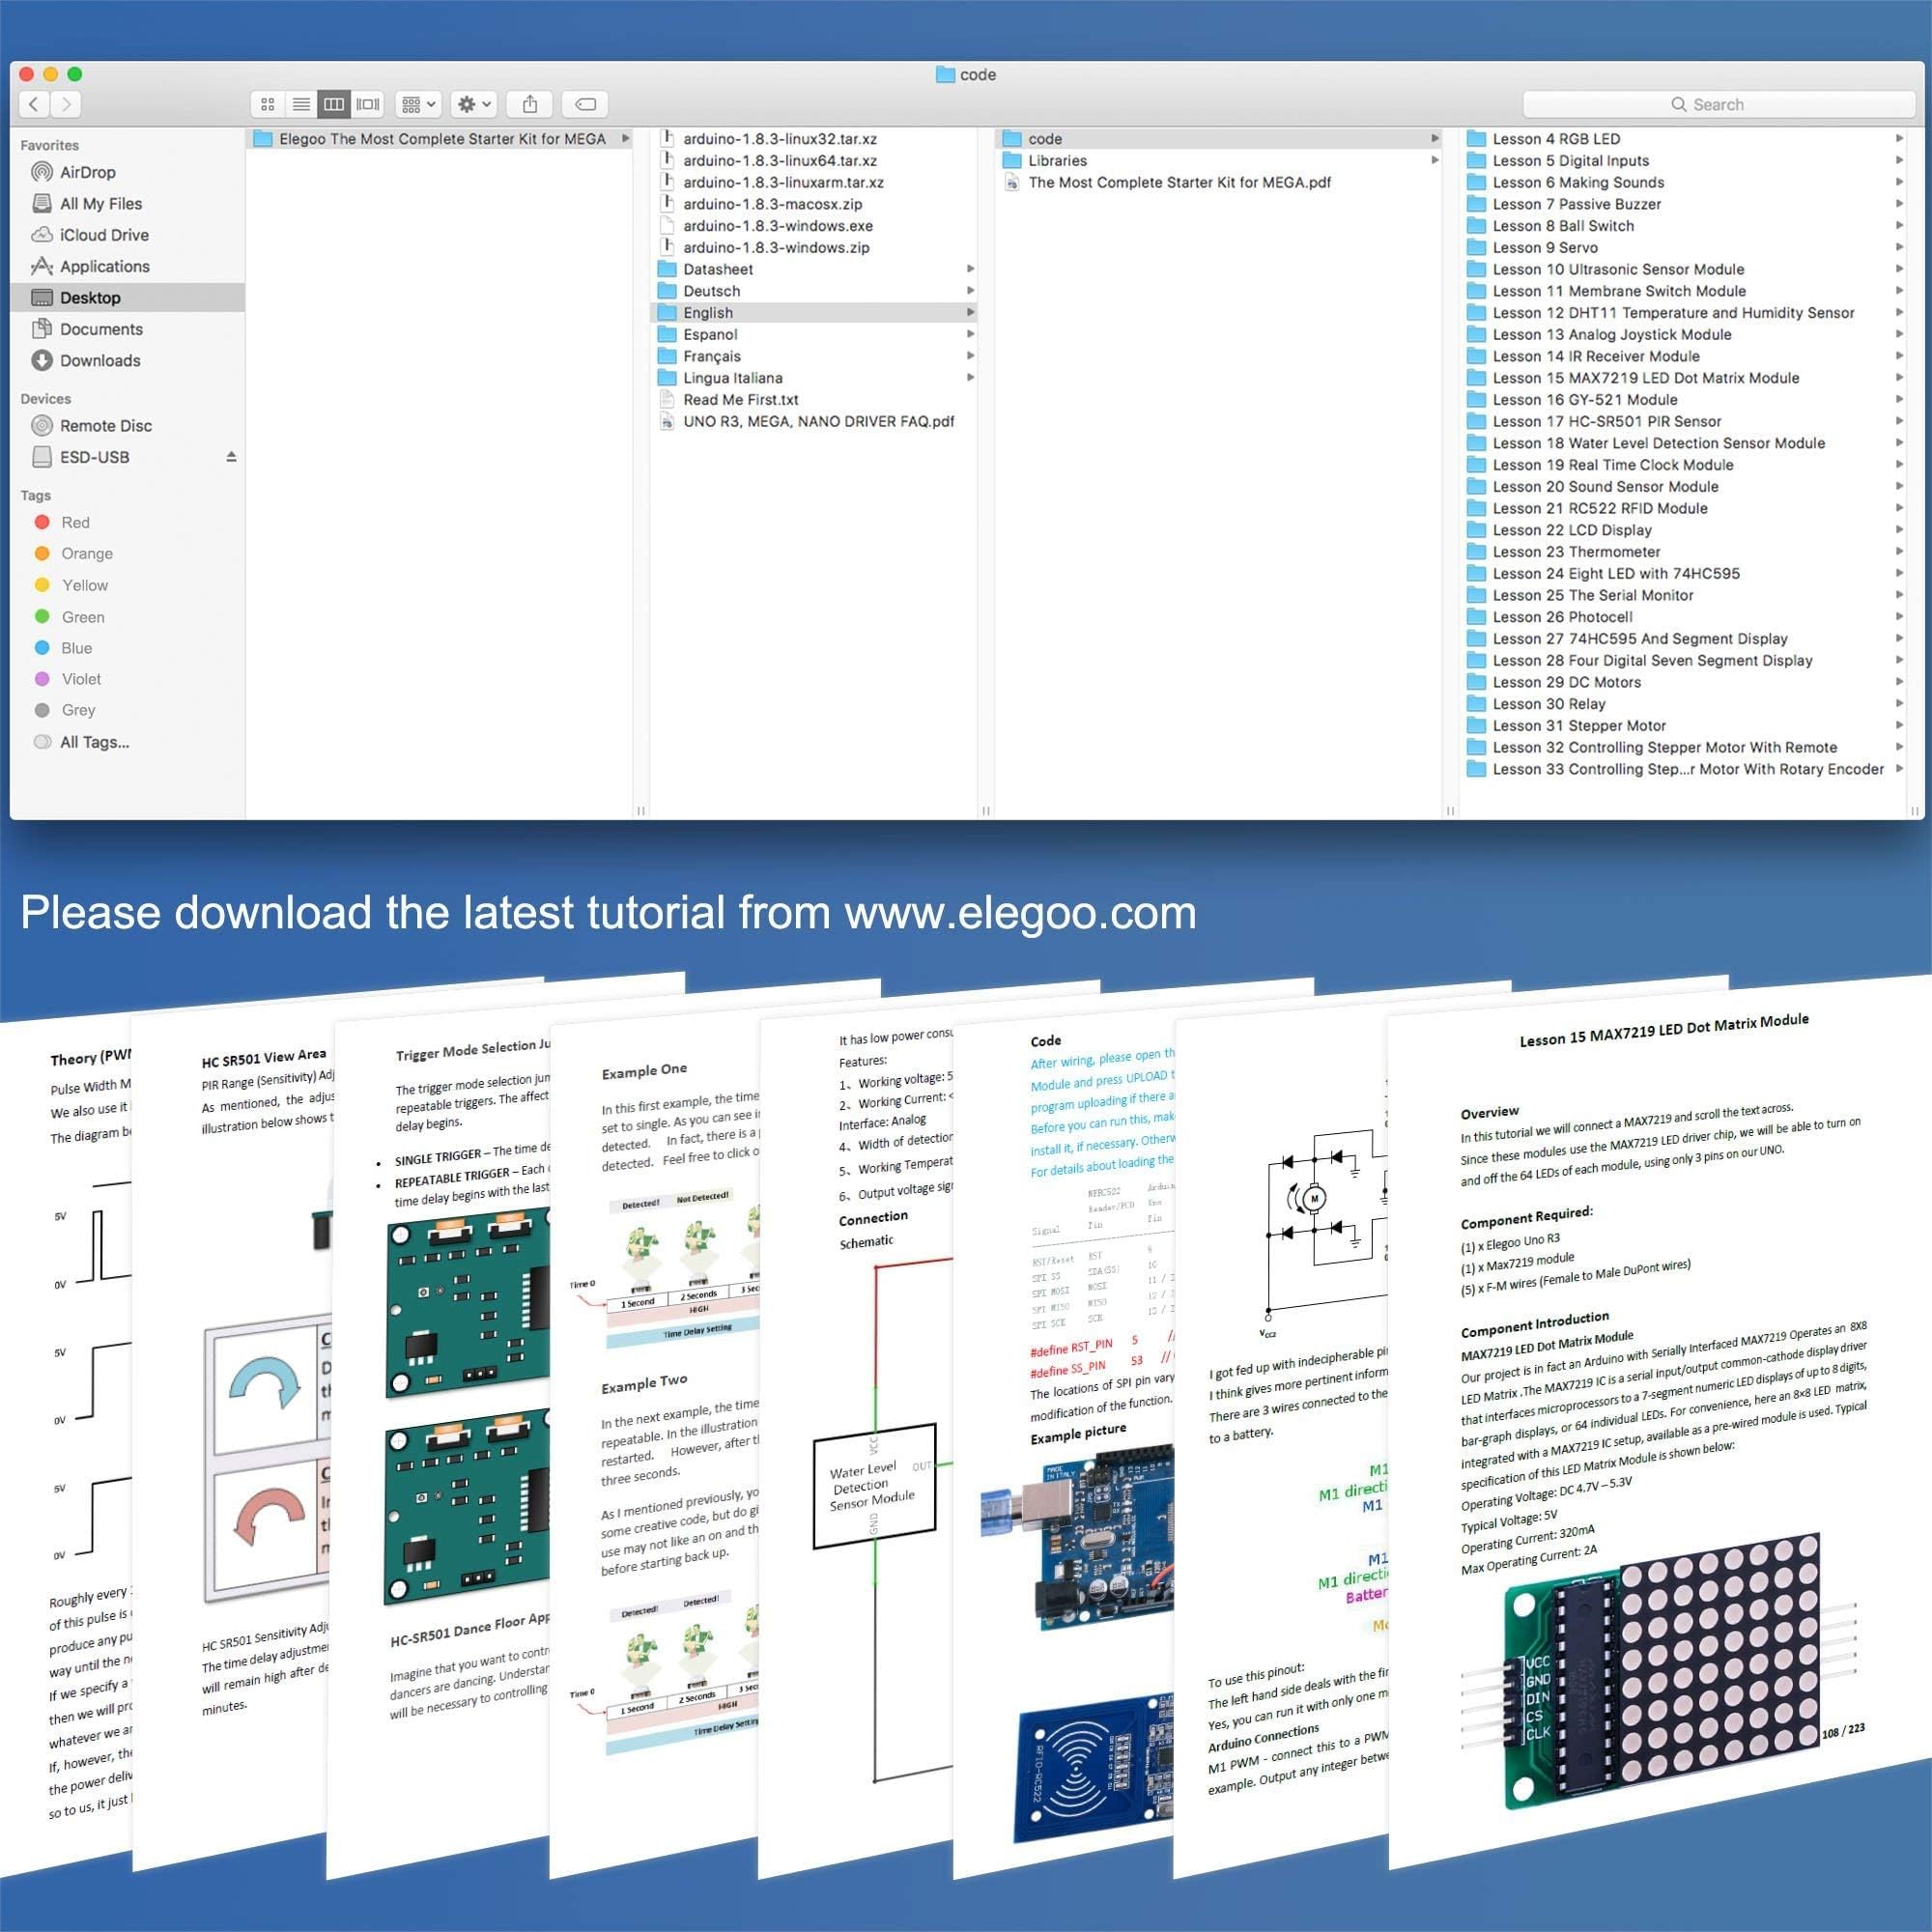The width and height of the screenshot is (1932, 1932).
Task: Toggle Column view mode
Action: coord(335,104)
